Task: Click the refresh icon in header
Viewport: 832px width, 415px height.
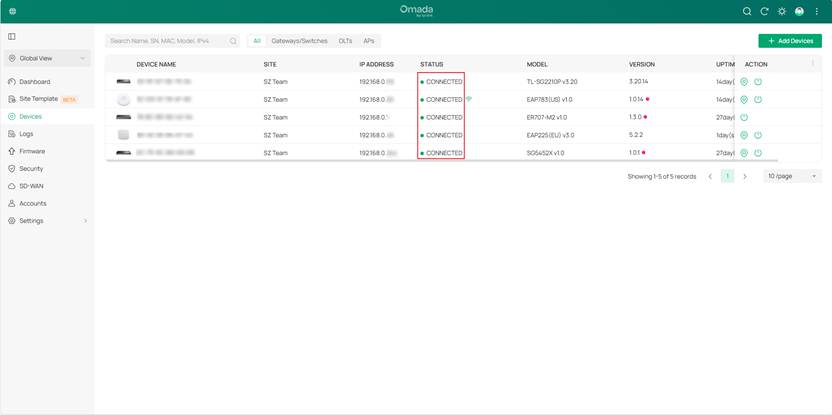Action: (764, 11)
